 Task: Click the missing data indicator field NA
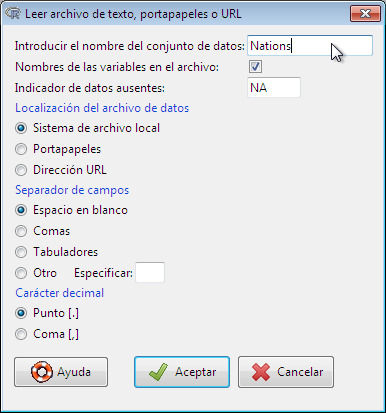[274, 88]
